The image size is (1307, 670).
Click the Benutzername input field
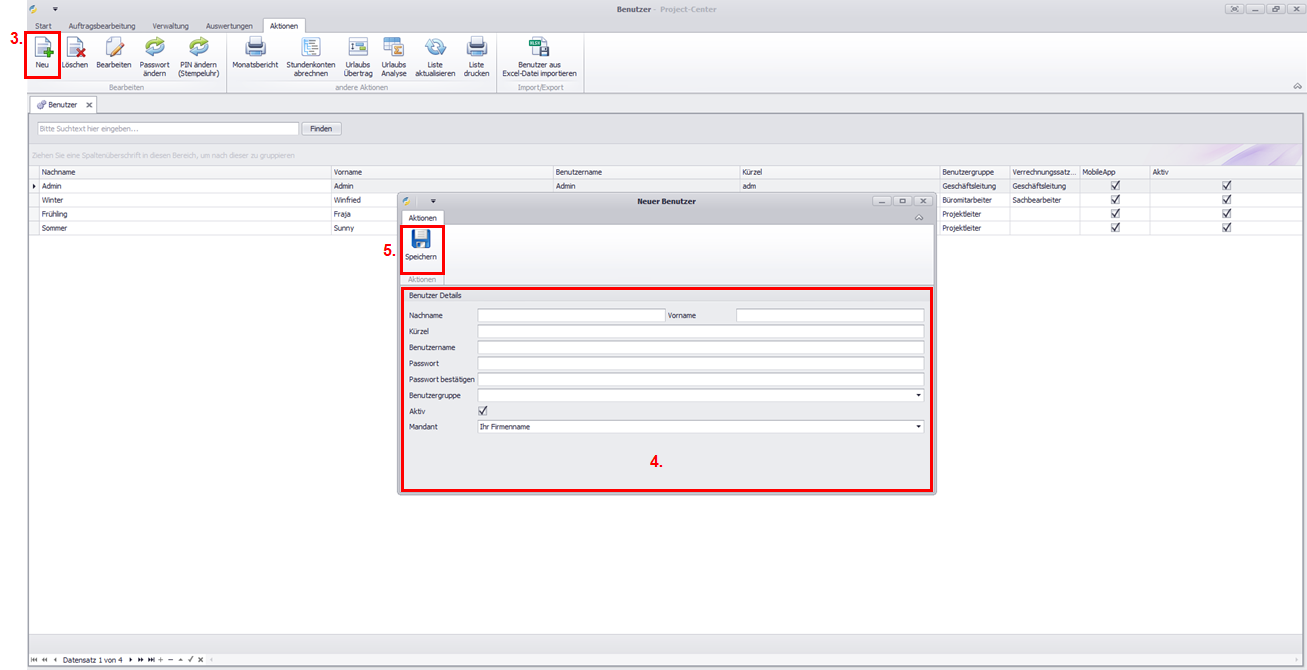point(700,348)
